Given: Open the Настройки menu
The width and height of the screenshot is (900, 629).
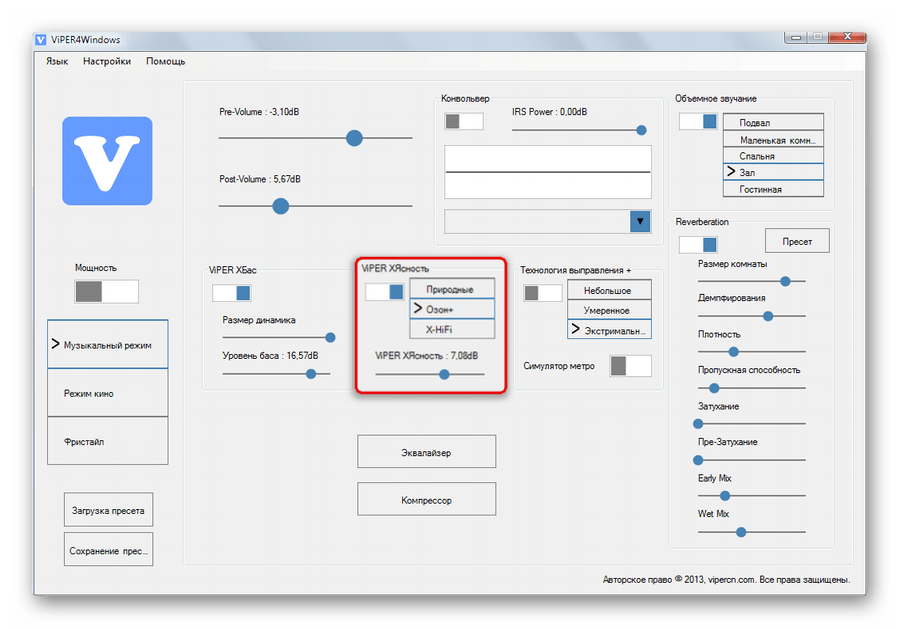Looking at the screenshot, I should point(107,61).
